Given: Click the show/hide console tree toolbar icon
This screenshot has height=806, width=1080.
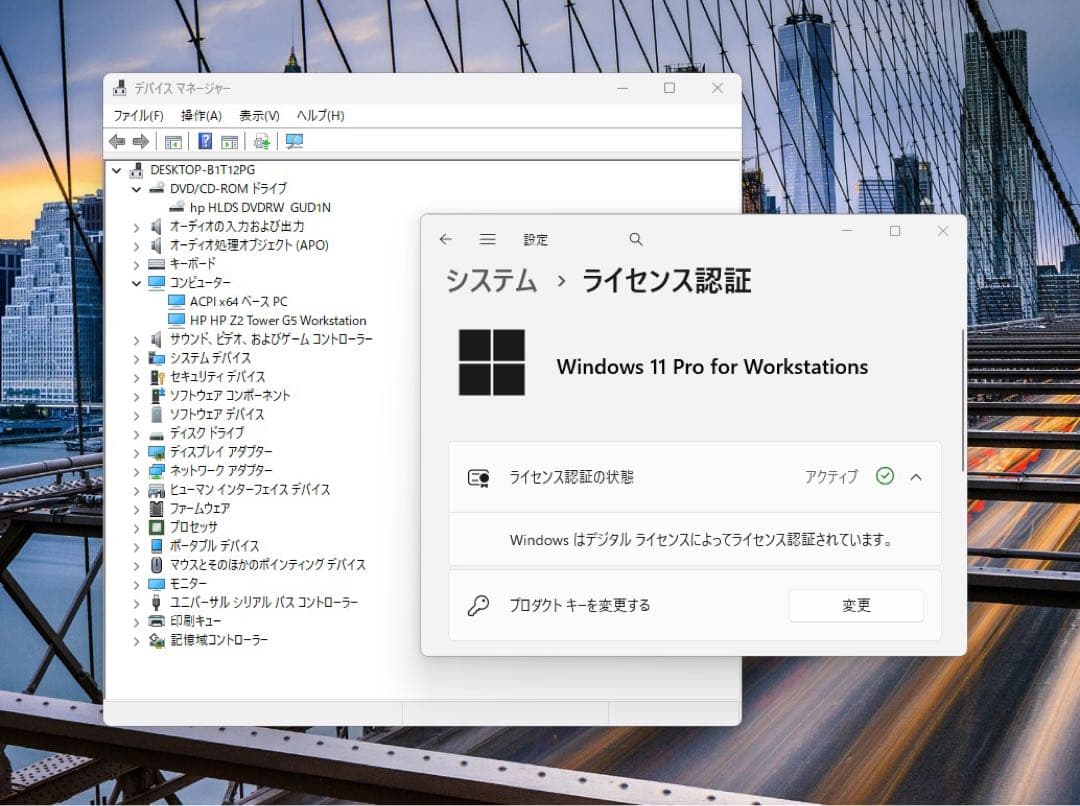Looking at the screenshot, I should coord(173,142).
